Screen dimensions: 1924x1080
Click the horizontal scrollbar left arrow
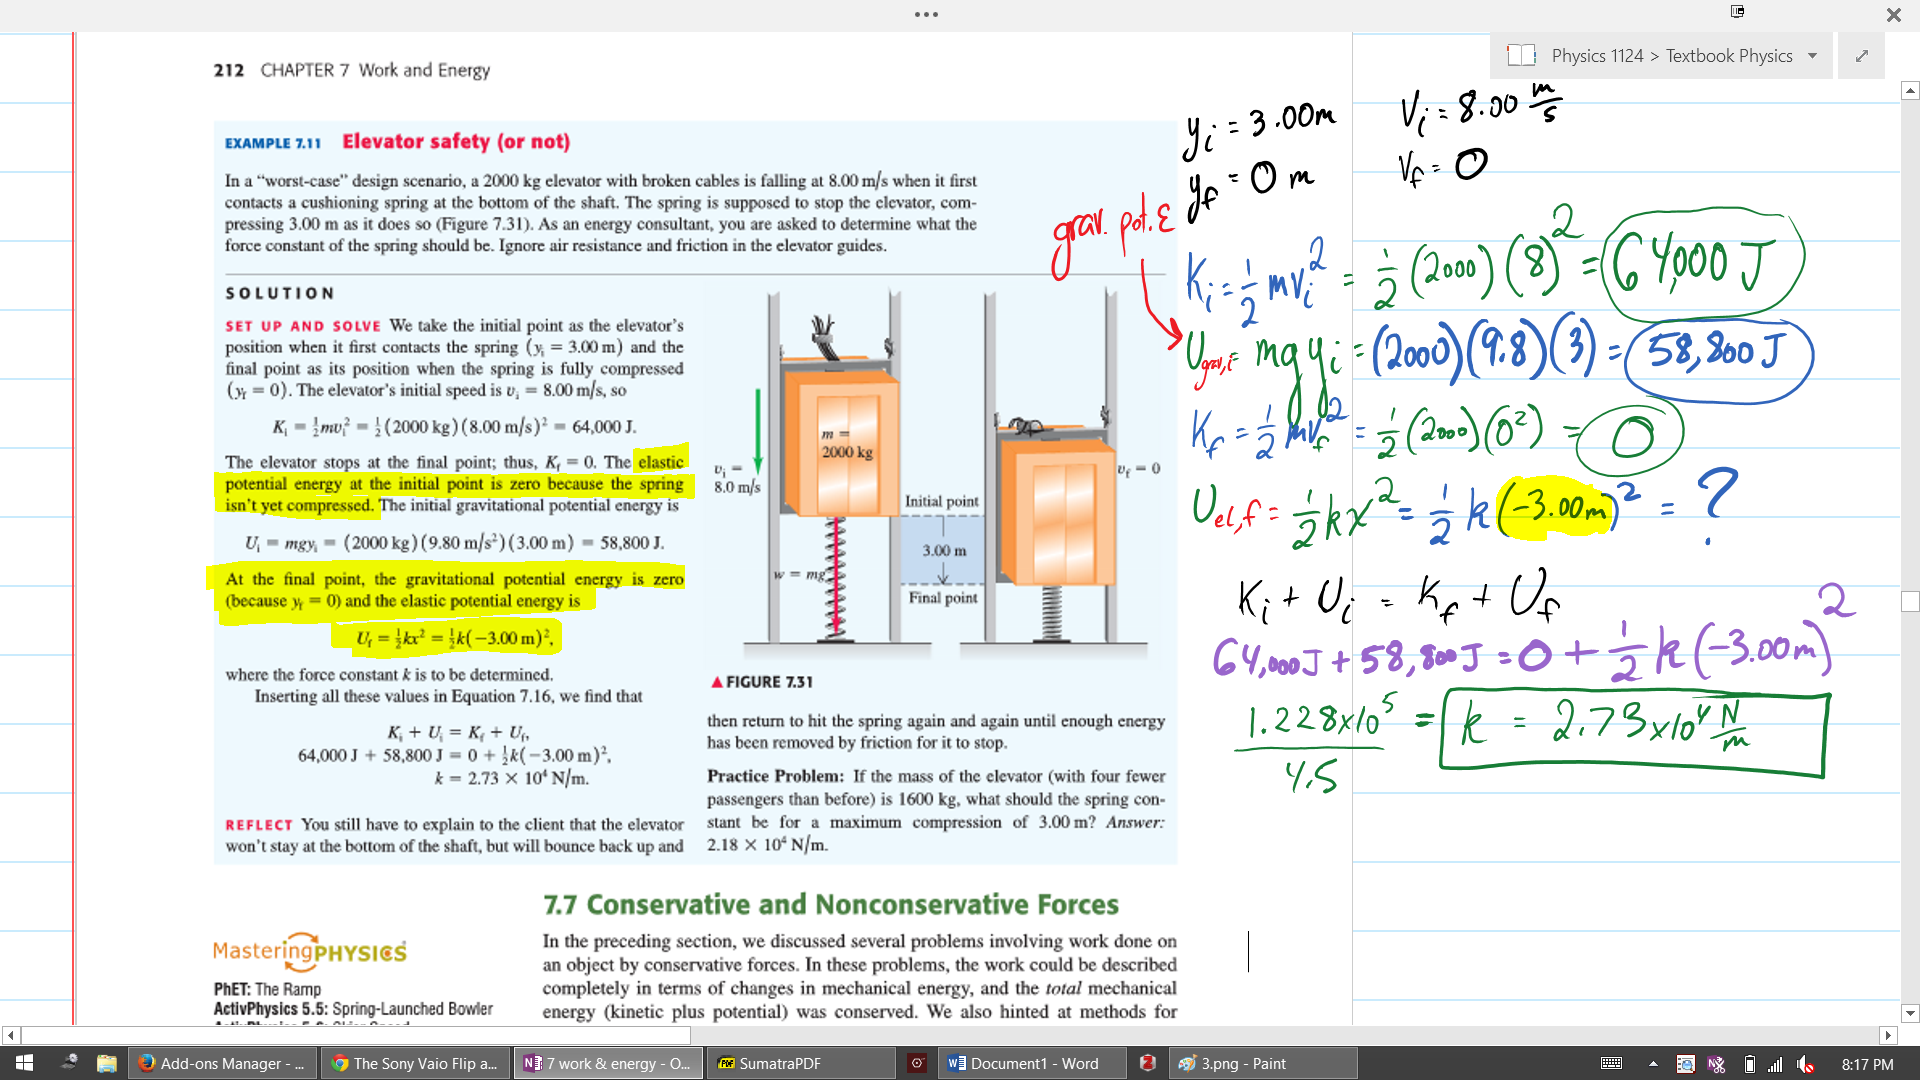click(x=10, y=1036)
